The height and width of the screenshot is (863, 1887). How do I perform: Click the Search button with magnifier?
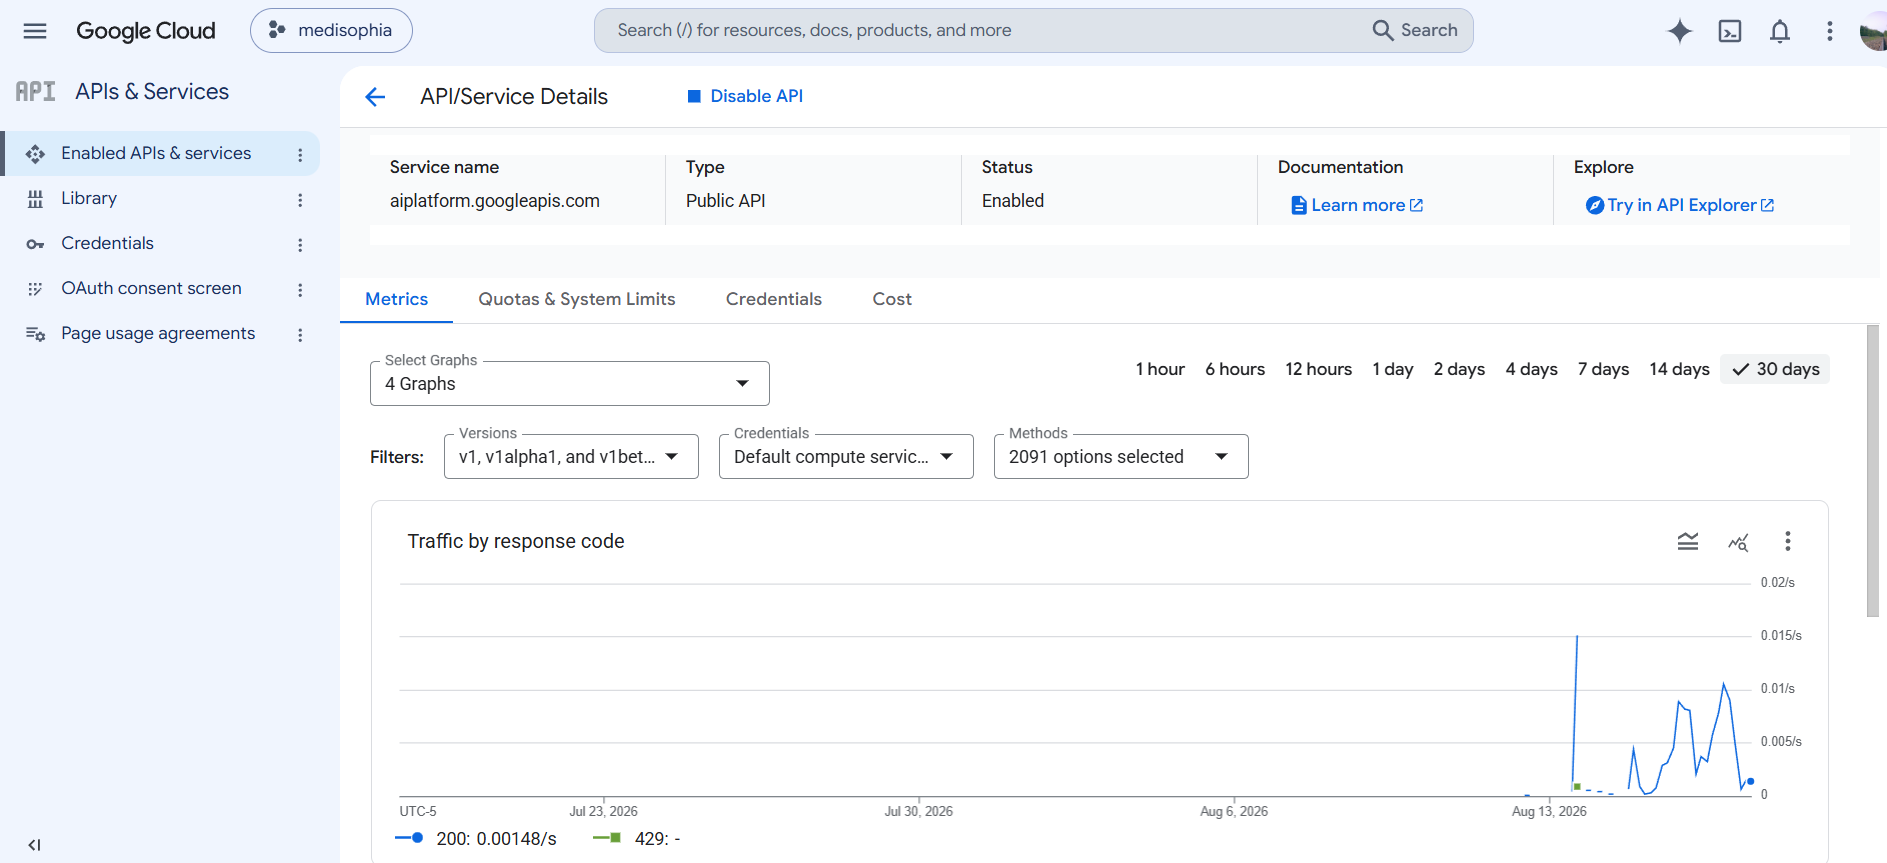(1415, 31)
